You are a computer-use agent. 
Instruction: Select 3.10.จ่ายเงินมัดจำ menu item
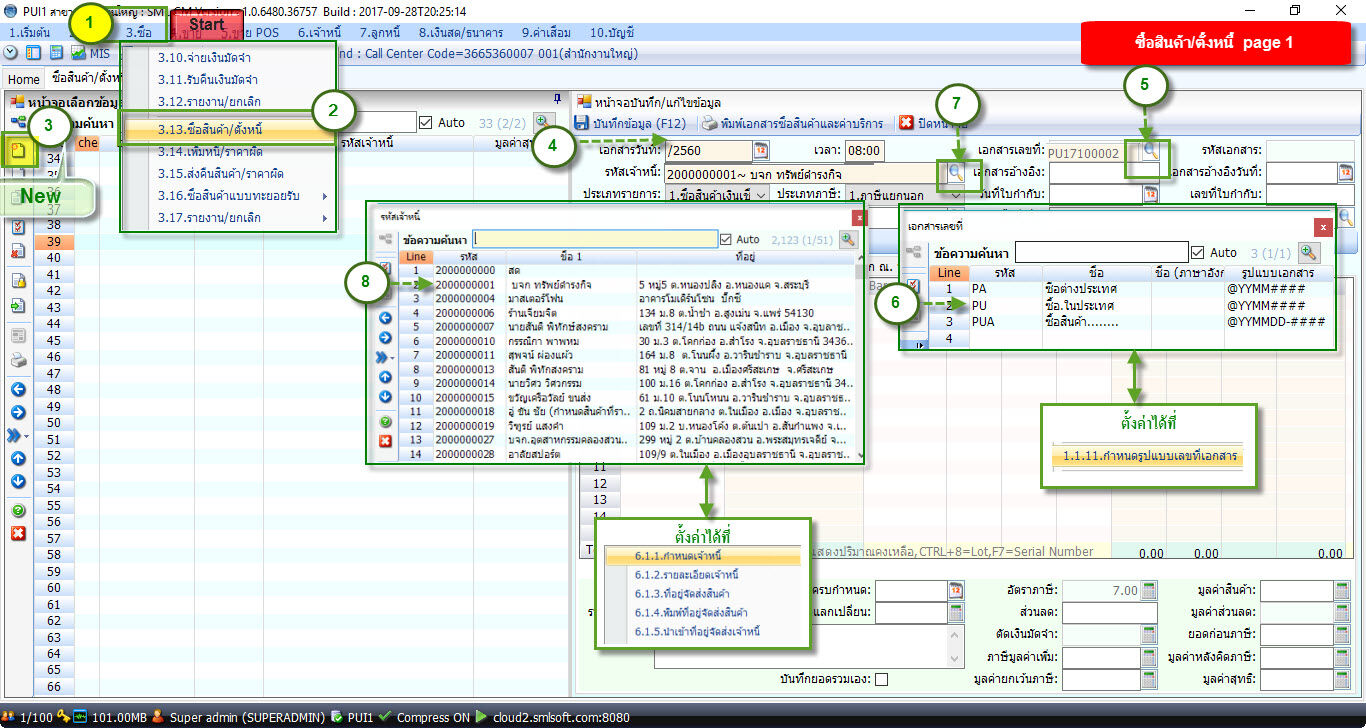pos(229,57)
